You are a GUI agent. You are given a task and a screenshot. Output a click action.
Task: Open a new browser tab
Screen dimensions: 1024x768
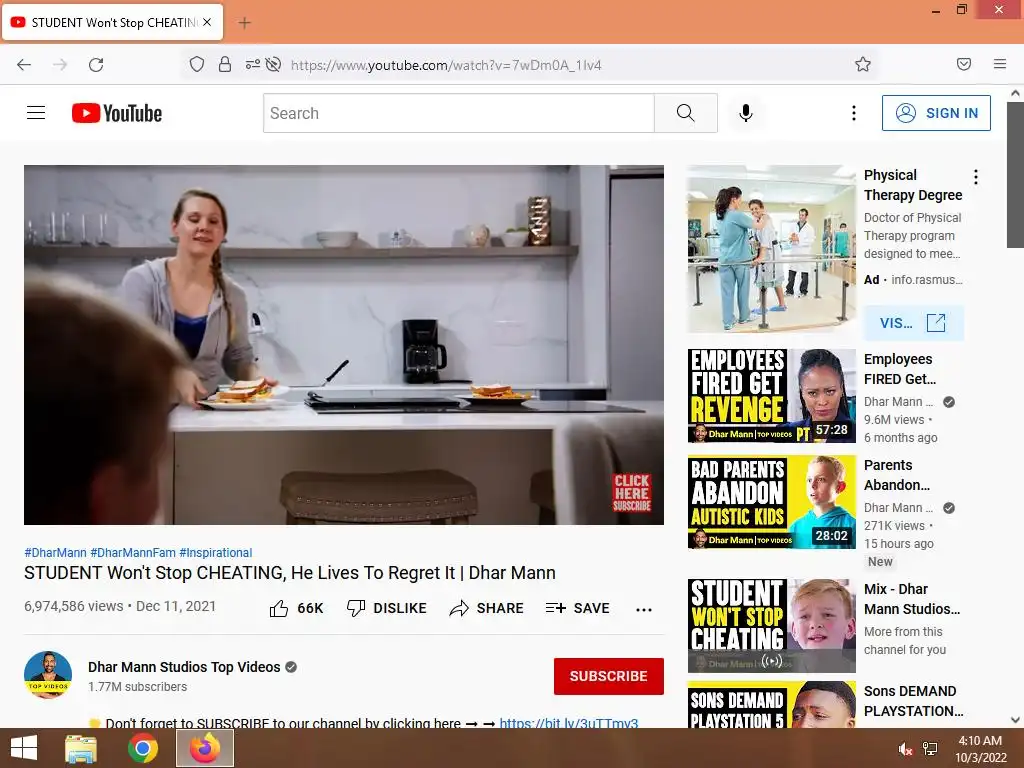[244, 23]
